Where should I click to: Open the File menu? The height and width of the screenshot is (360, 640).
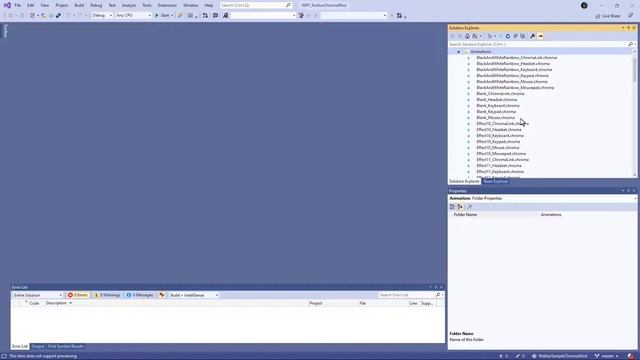[18, 5]
